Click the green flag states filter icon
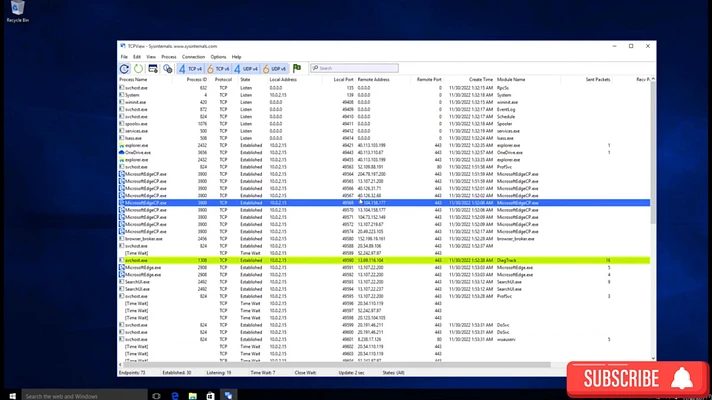Image resolution: width=712 pixels, height=400 pixels. [297, 68]
